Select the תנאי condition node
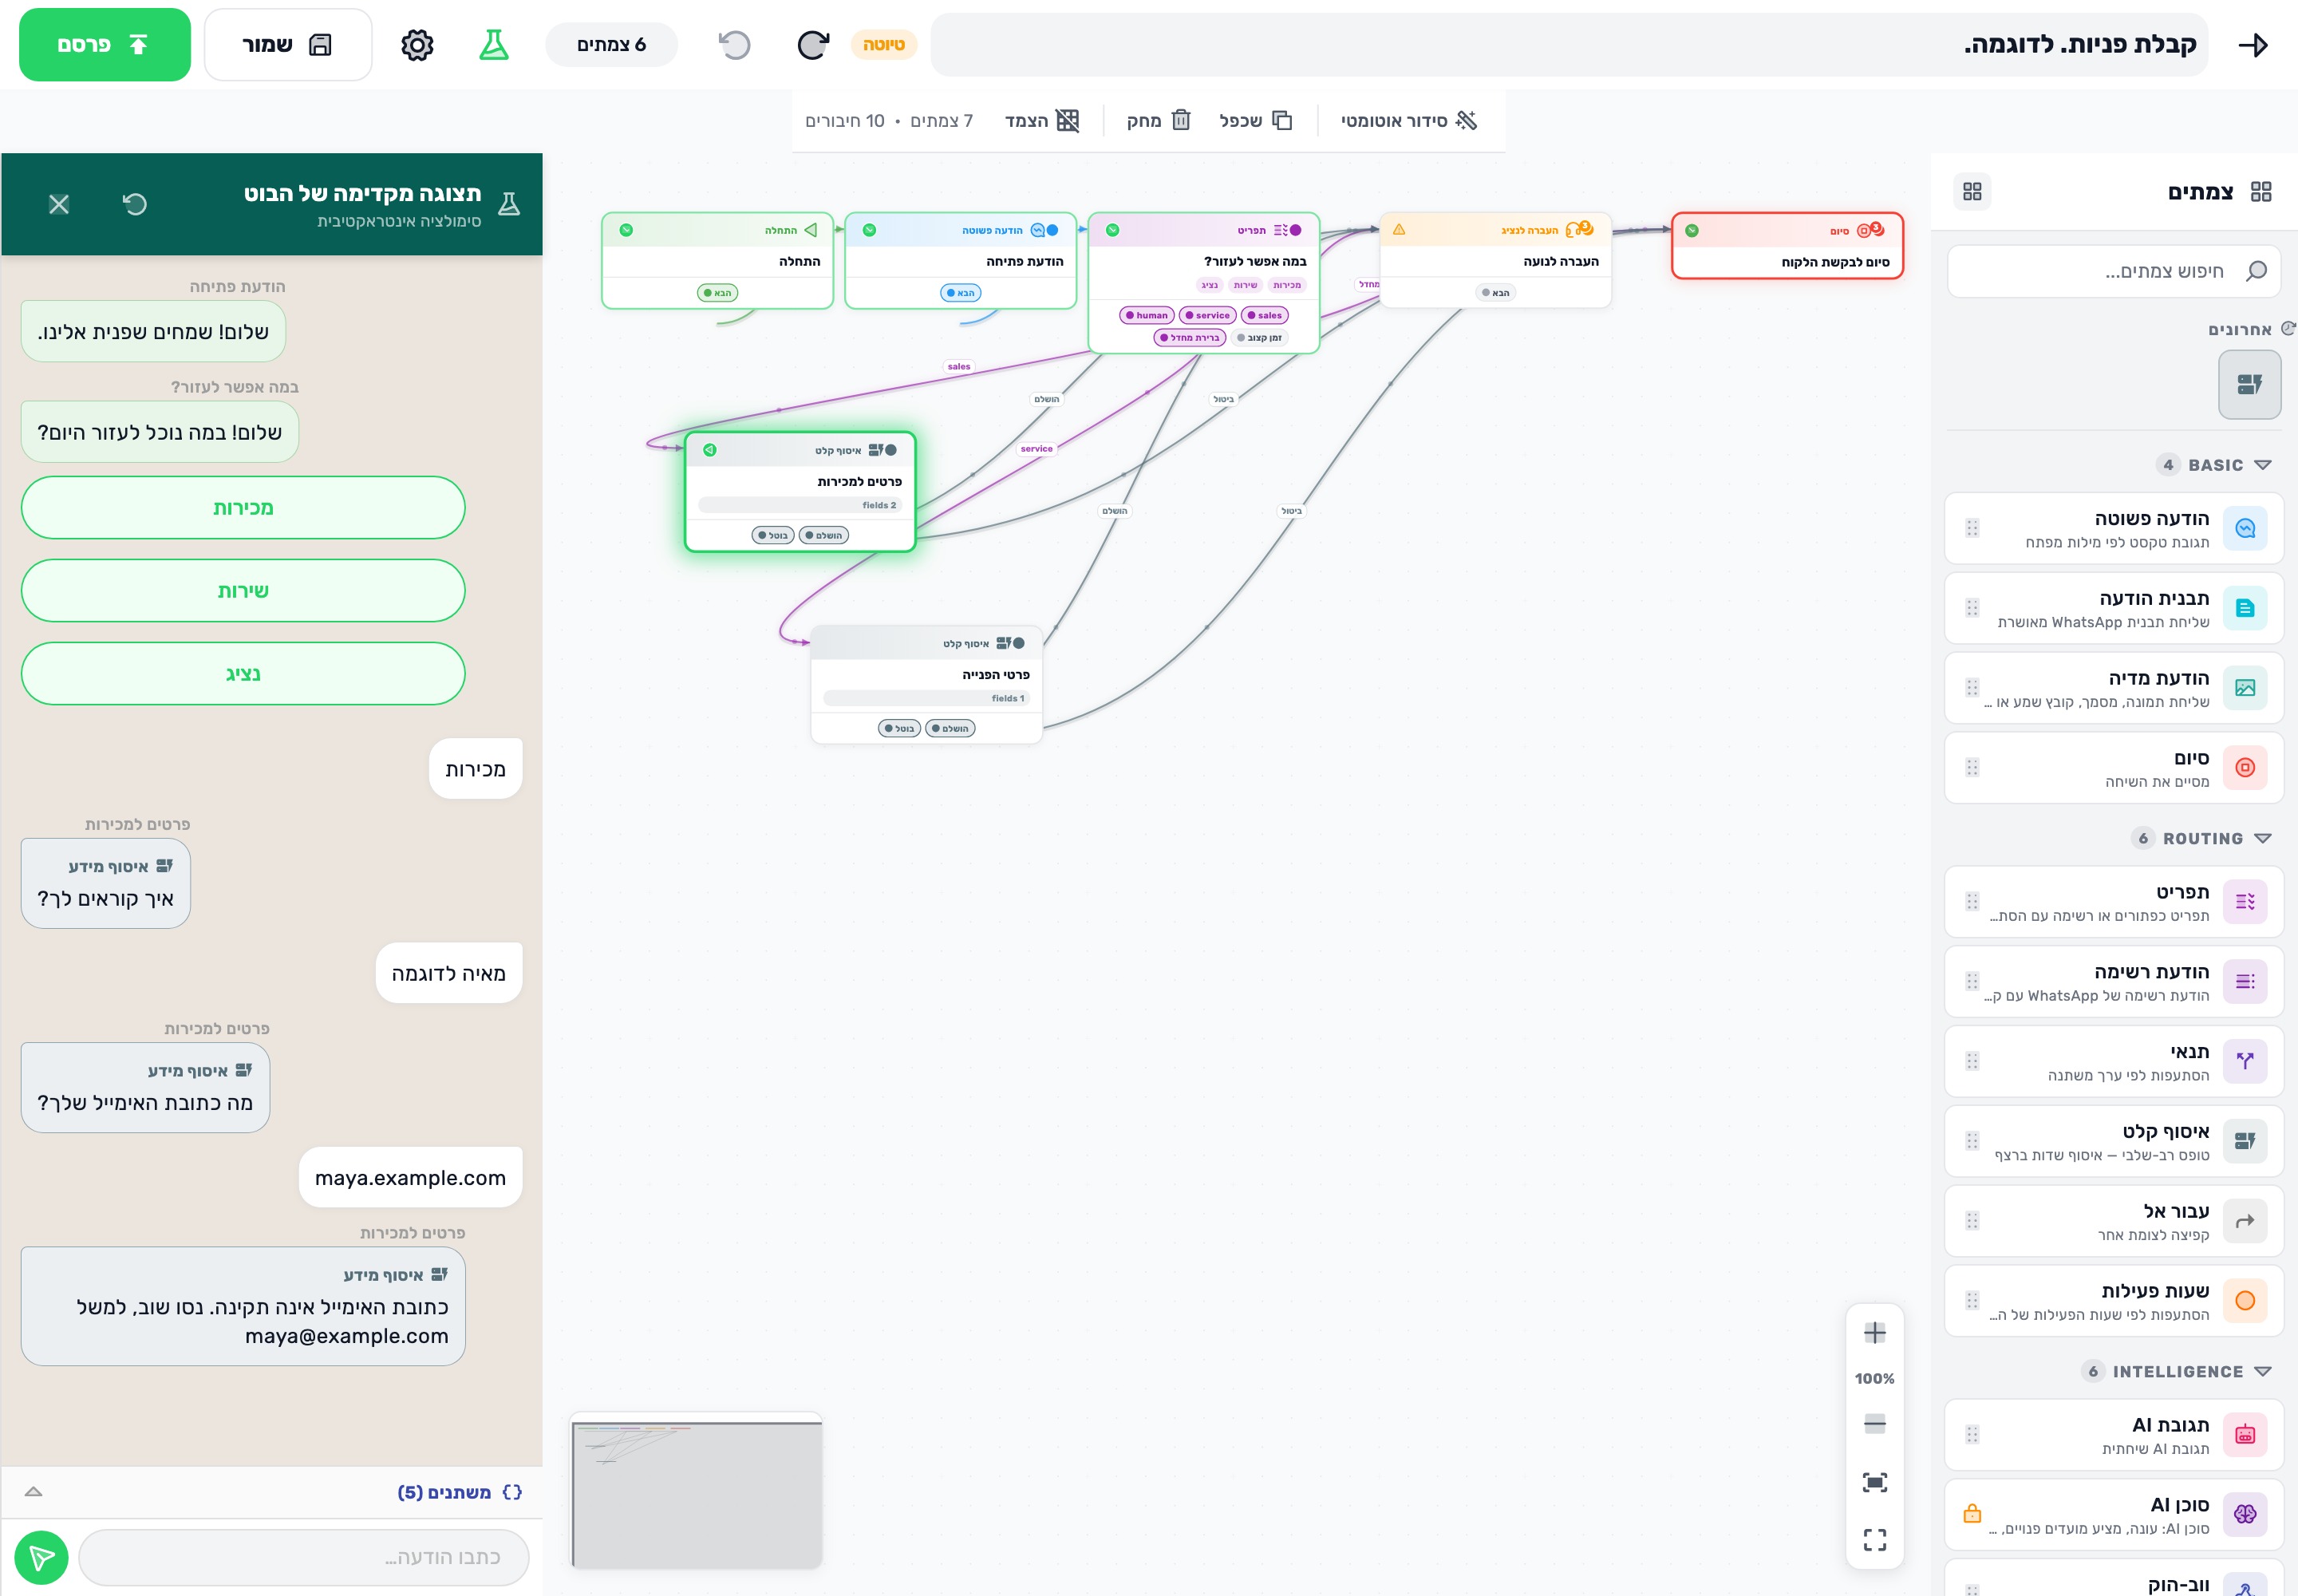2298x1596 pixels. pos(2114,1061)
